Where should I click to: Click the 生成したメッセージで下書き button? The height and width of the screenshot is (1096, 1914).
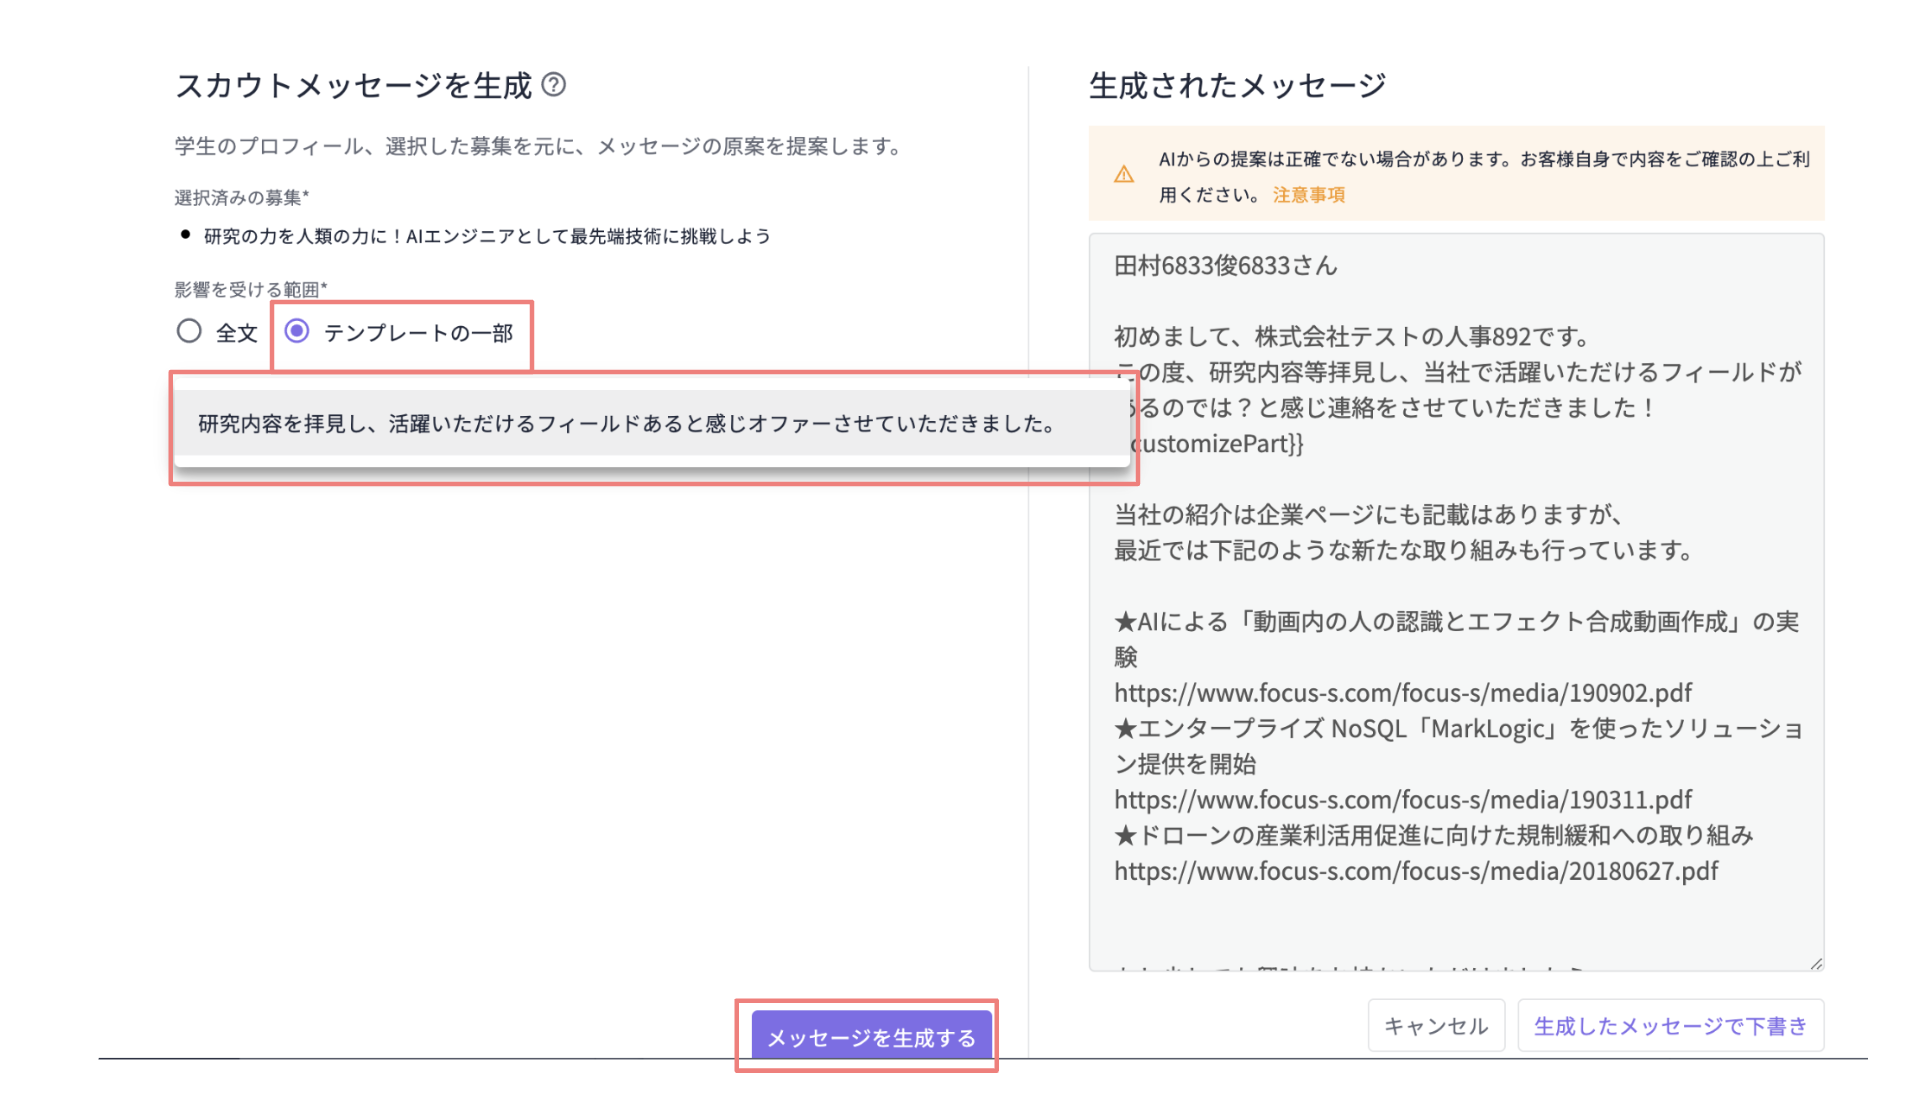click(x=1670, y=1024)
